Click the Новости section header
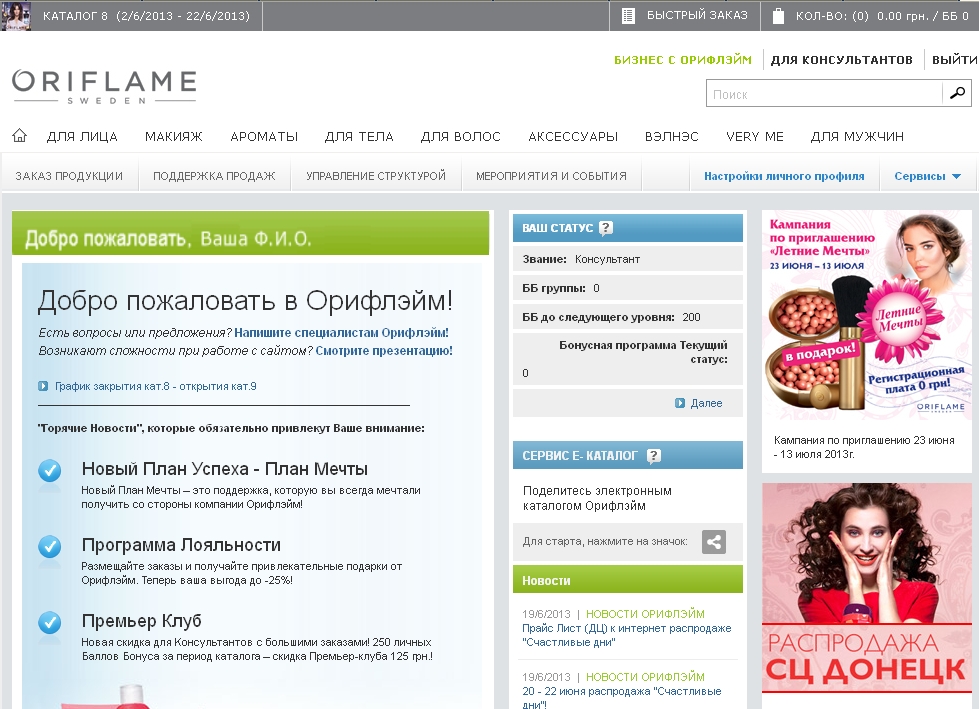Screen dimensions: 979x709 pos(627,579)
